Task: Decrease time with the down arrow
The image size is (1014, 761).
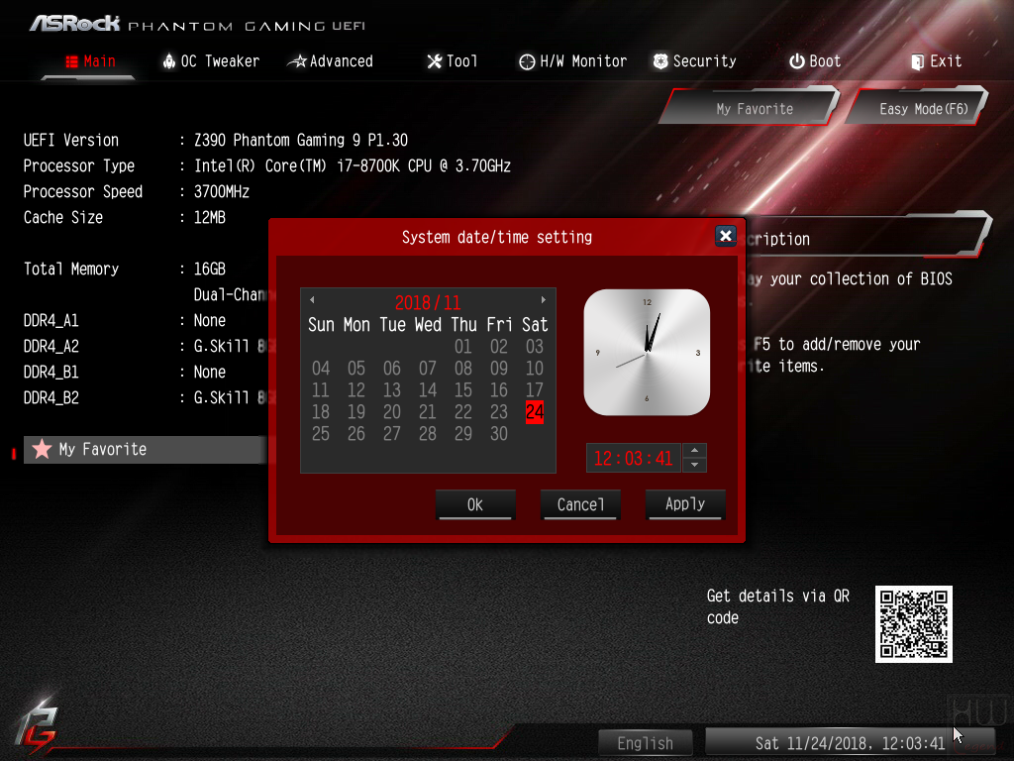Action: point(695,465)
